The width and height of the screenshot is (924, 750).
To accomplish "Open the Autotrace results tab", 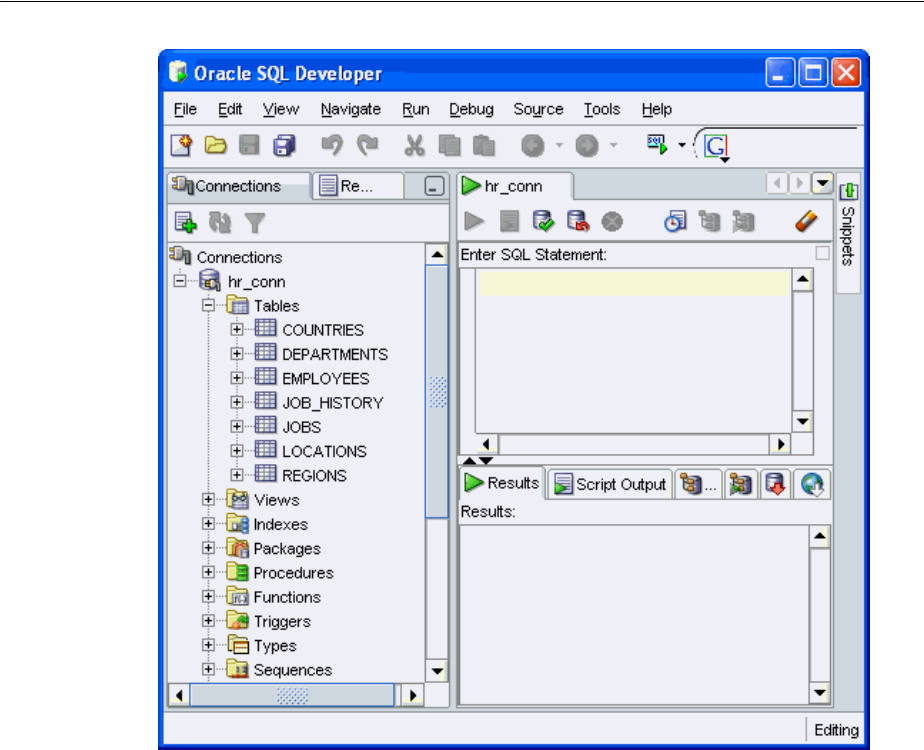I will click(x=741, y=484).
